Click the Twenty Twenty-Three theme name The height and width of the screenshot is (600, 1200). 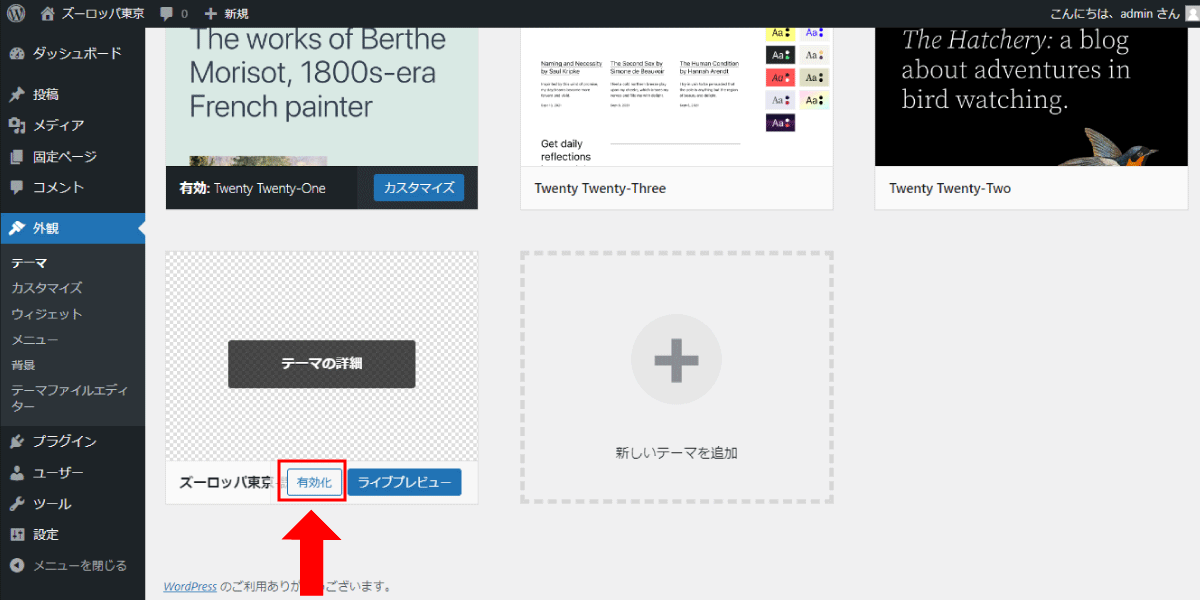(x=600, y=188)
